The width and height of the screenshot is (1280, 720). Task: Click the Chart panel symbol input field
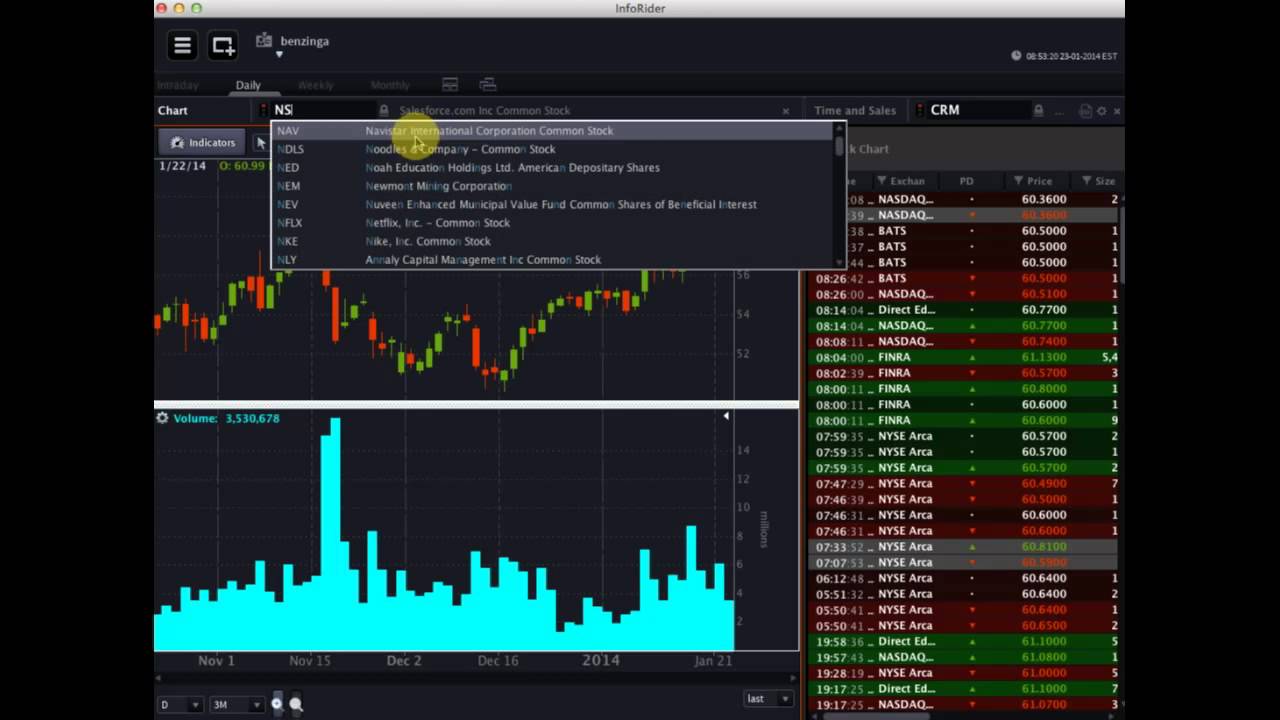pyautogui.click(x=322, y=110)
